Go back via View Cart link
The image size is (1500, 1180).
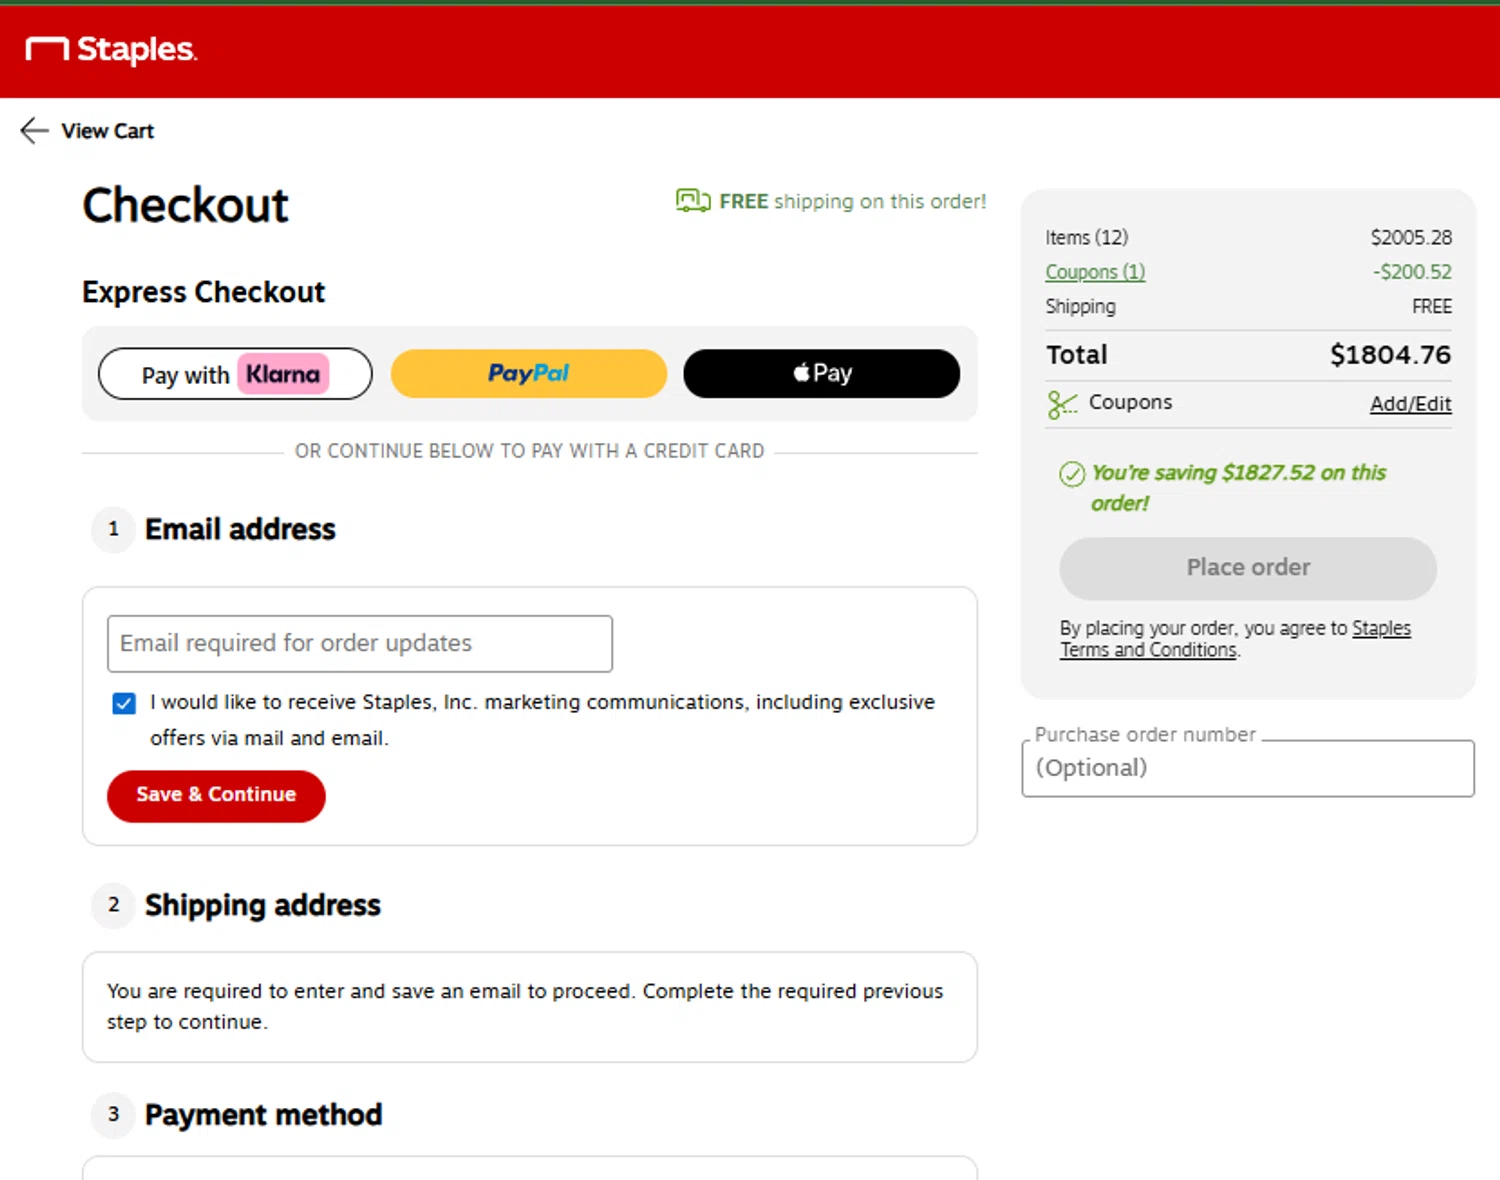click(107, 131)
